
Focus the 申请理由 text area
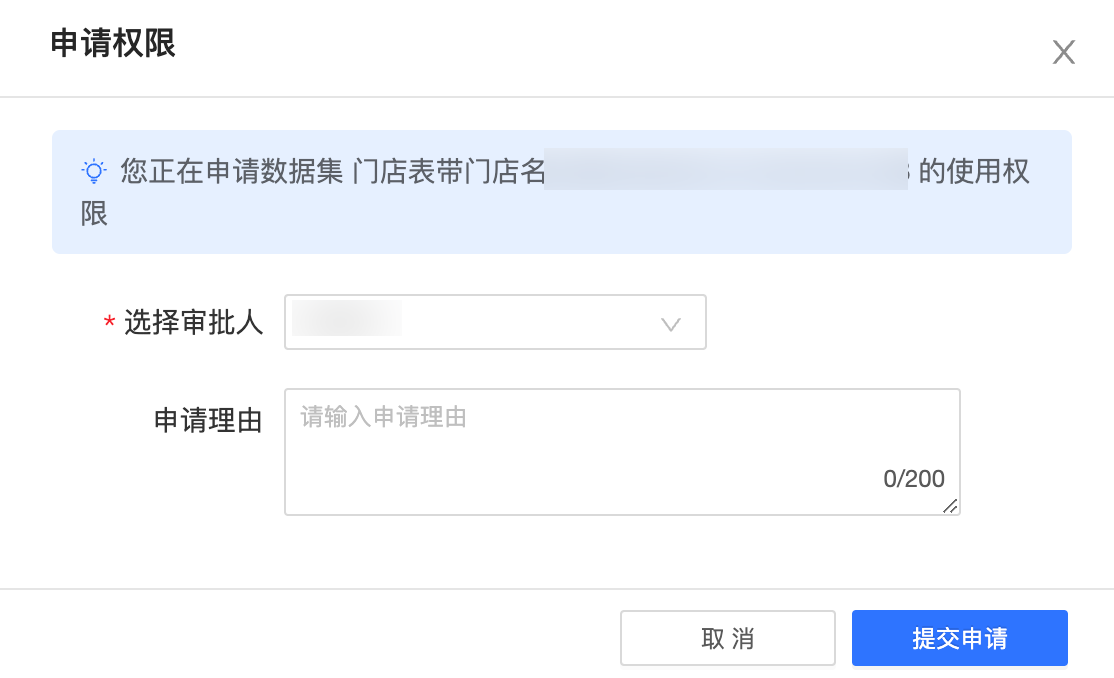tap(622, 452)
